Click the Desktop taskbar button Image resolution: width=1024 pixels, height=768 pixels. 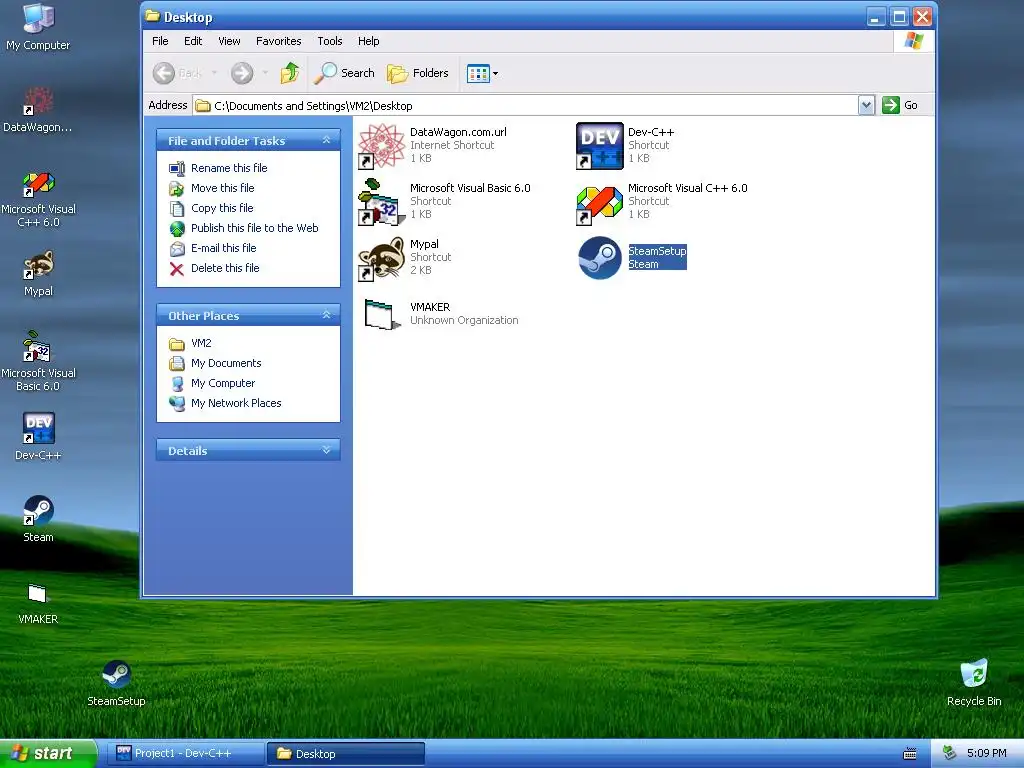pyautogui.click(x=346, y=754)
